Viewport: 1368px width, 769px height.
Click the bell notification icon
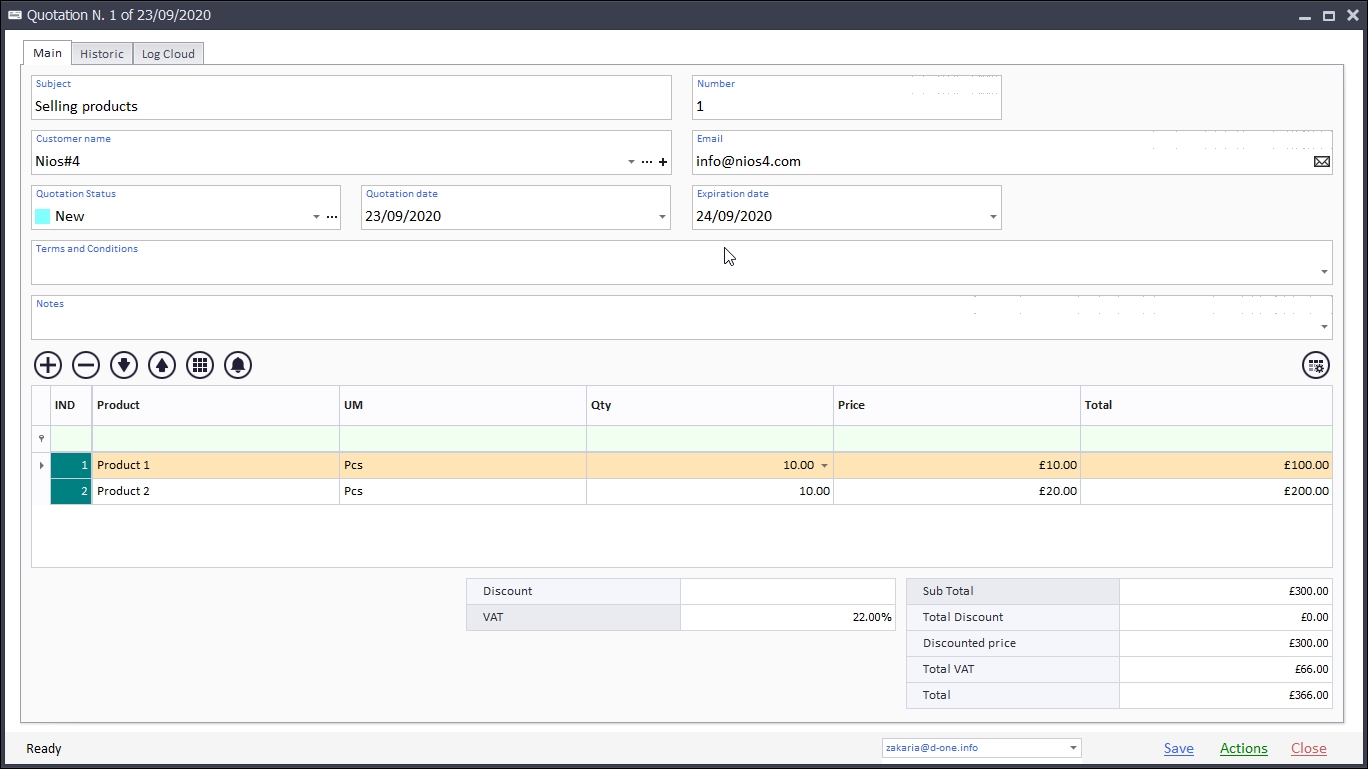pyautogui.click(x=238, y=365)
